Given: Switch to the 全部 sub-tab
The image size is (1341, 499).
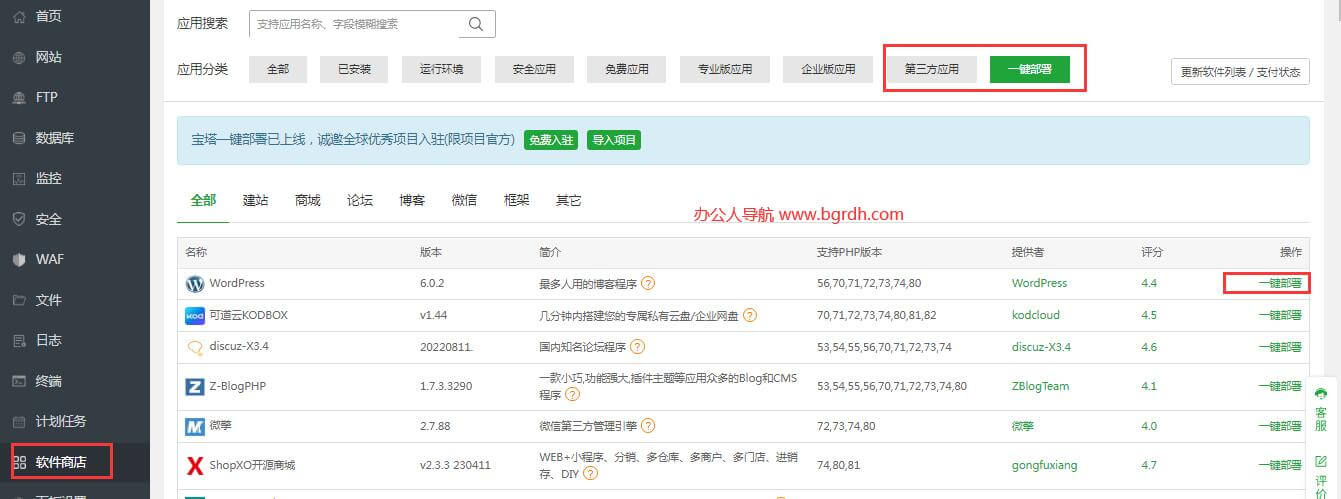Looking at the screenshot, I should tap(203, 200).
